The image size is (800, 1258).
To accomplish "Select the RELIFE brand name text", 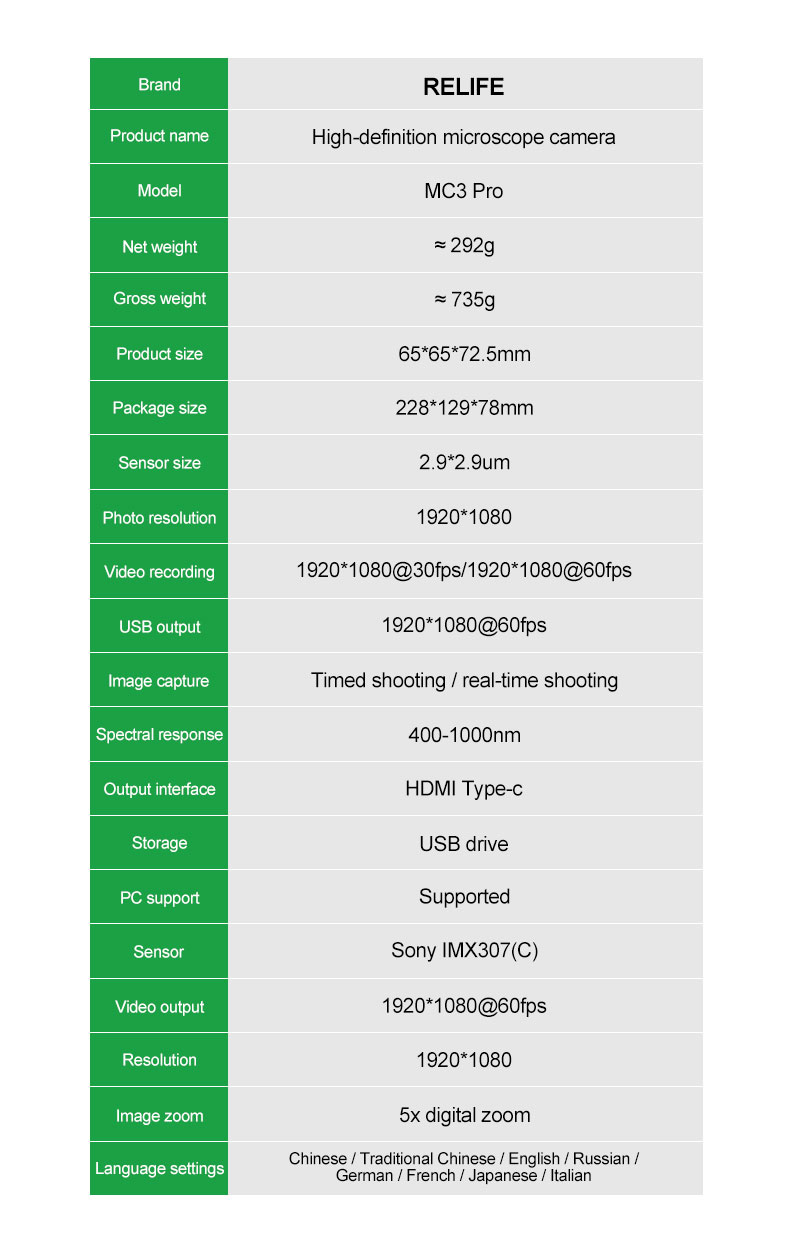I will (463, 87).
